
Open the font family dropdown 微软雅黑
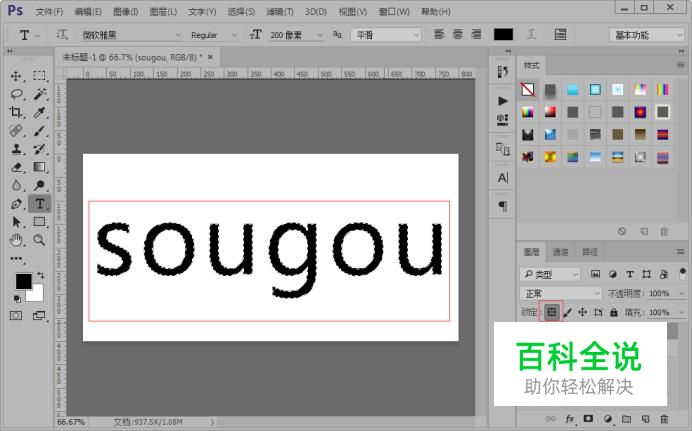click(x=131, y=35)
